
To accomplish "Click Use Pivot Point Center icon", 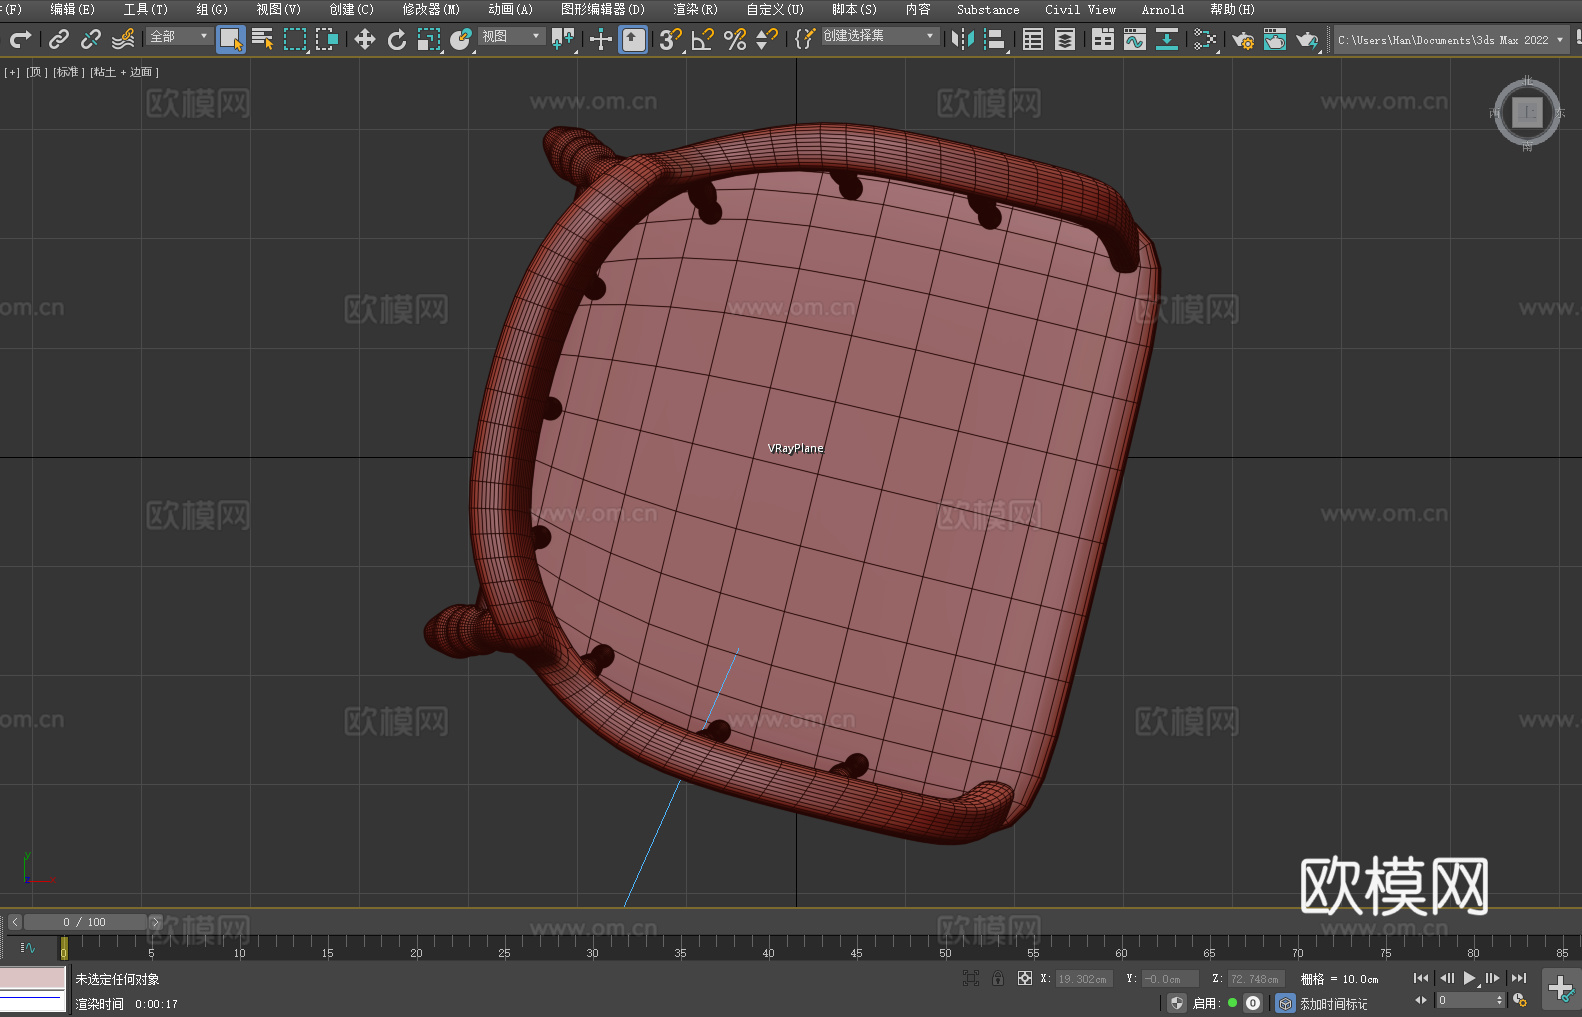I will pos(563,39).
